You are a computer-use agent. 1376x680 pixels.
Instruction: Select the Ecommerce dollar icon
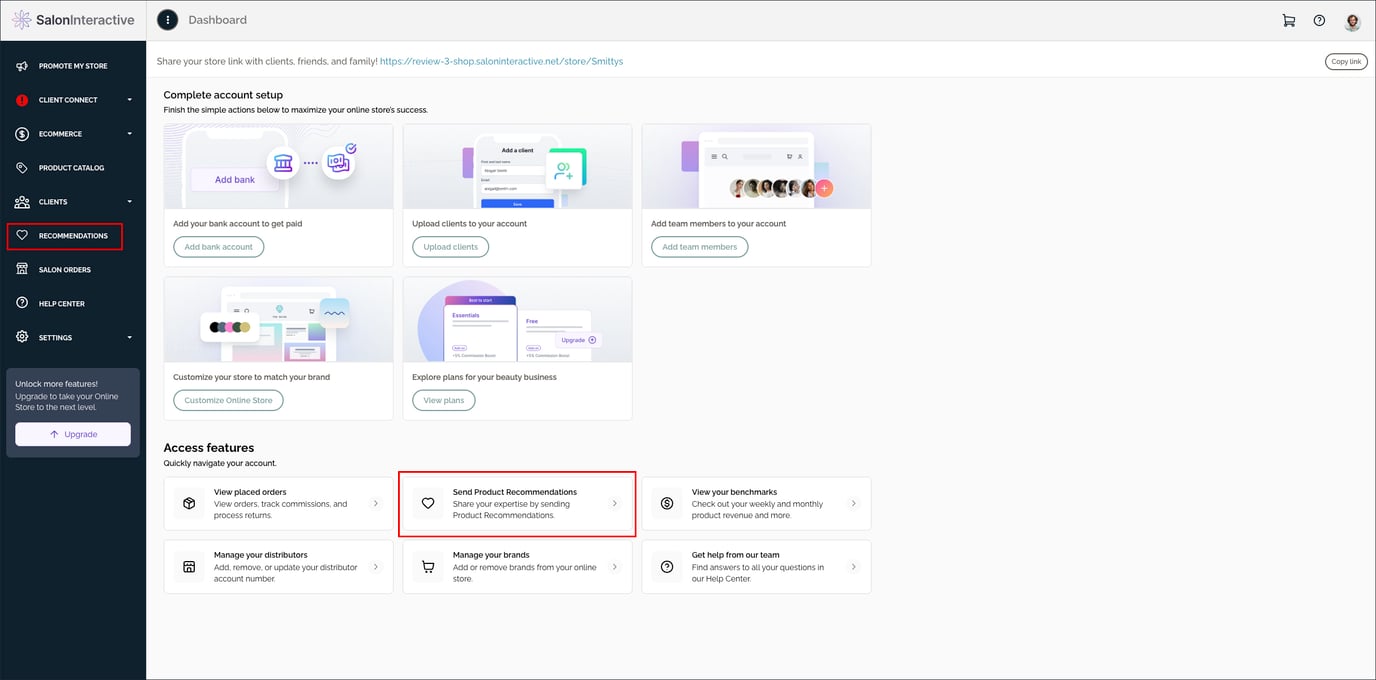point(22,133)
